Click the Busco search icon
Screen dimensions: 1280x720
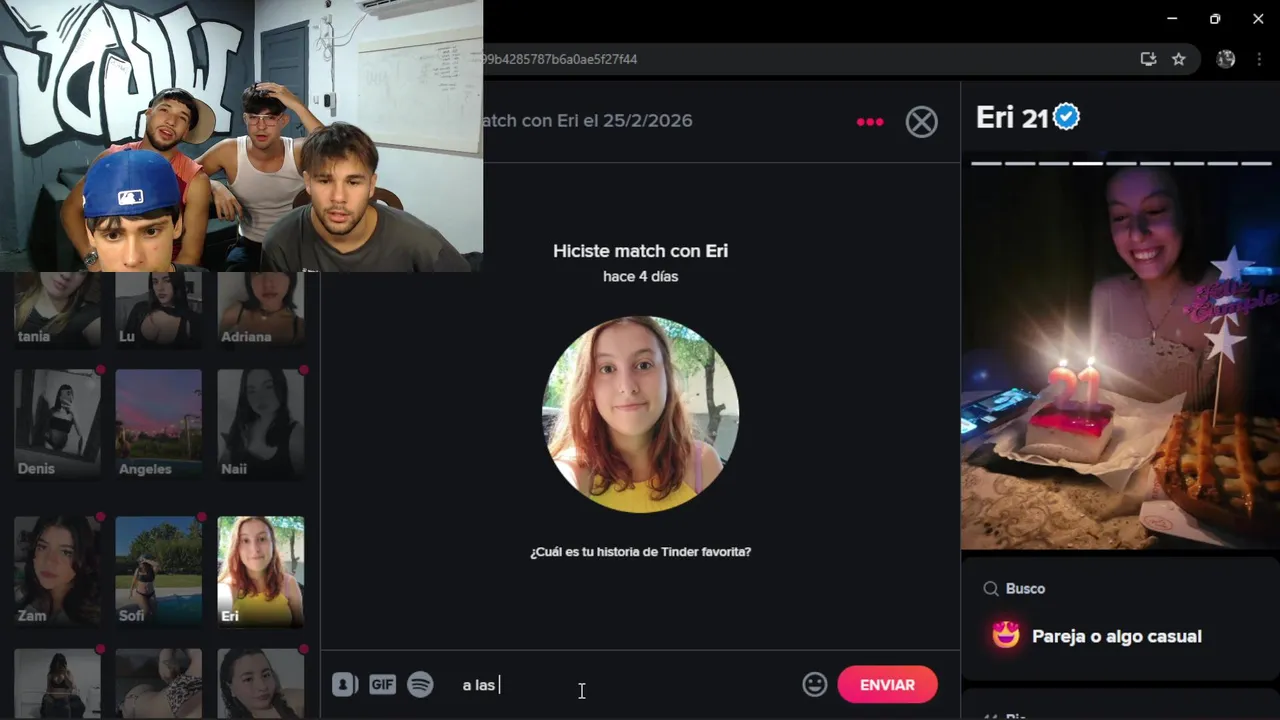coord(991,589)
